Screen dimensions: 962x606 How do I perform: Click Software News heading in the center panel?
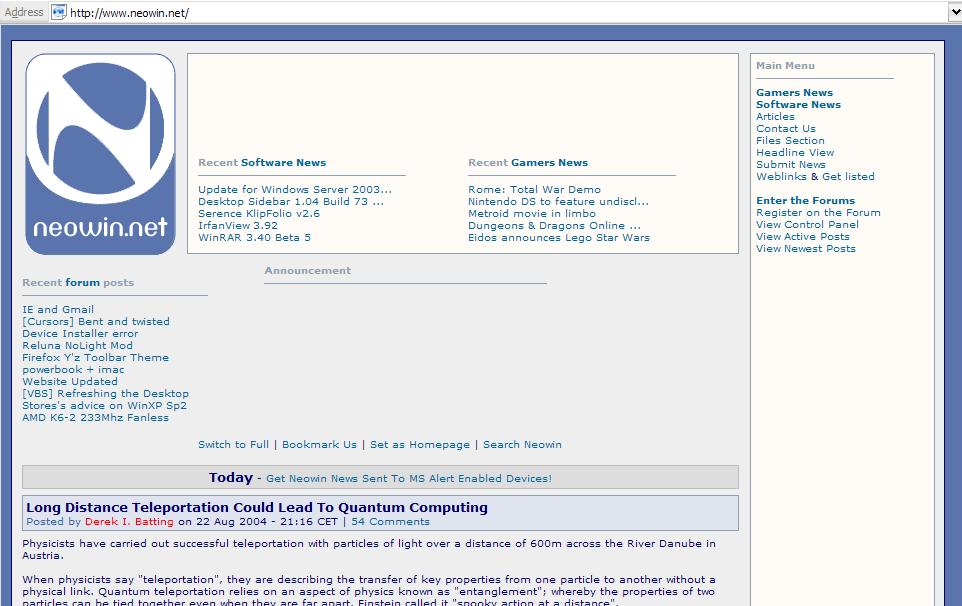click(x=283, y=163)
